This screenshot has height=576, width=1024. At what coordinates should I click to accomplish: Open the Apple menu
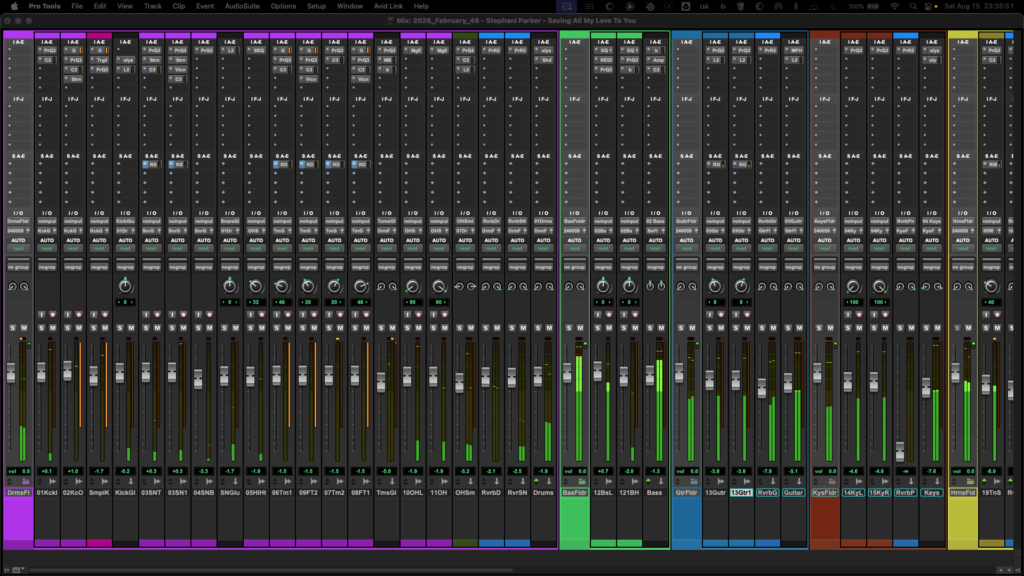click(x=14, y=6)
